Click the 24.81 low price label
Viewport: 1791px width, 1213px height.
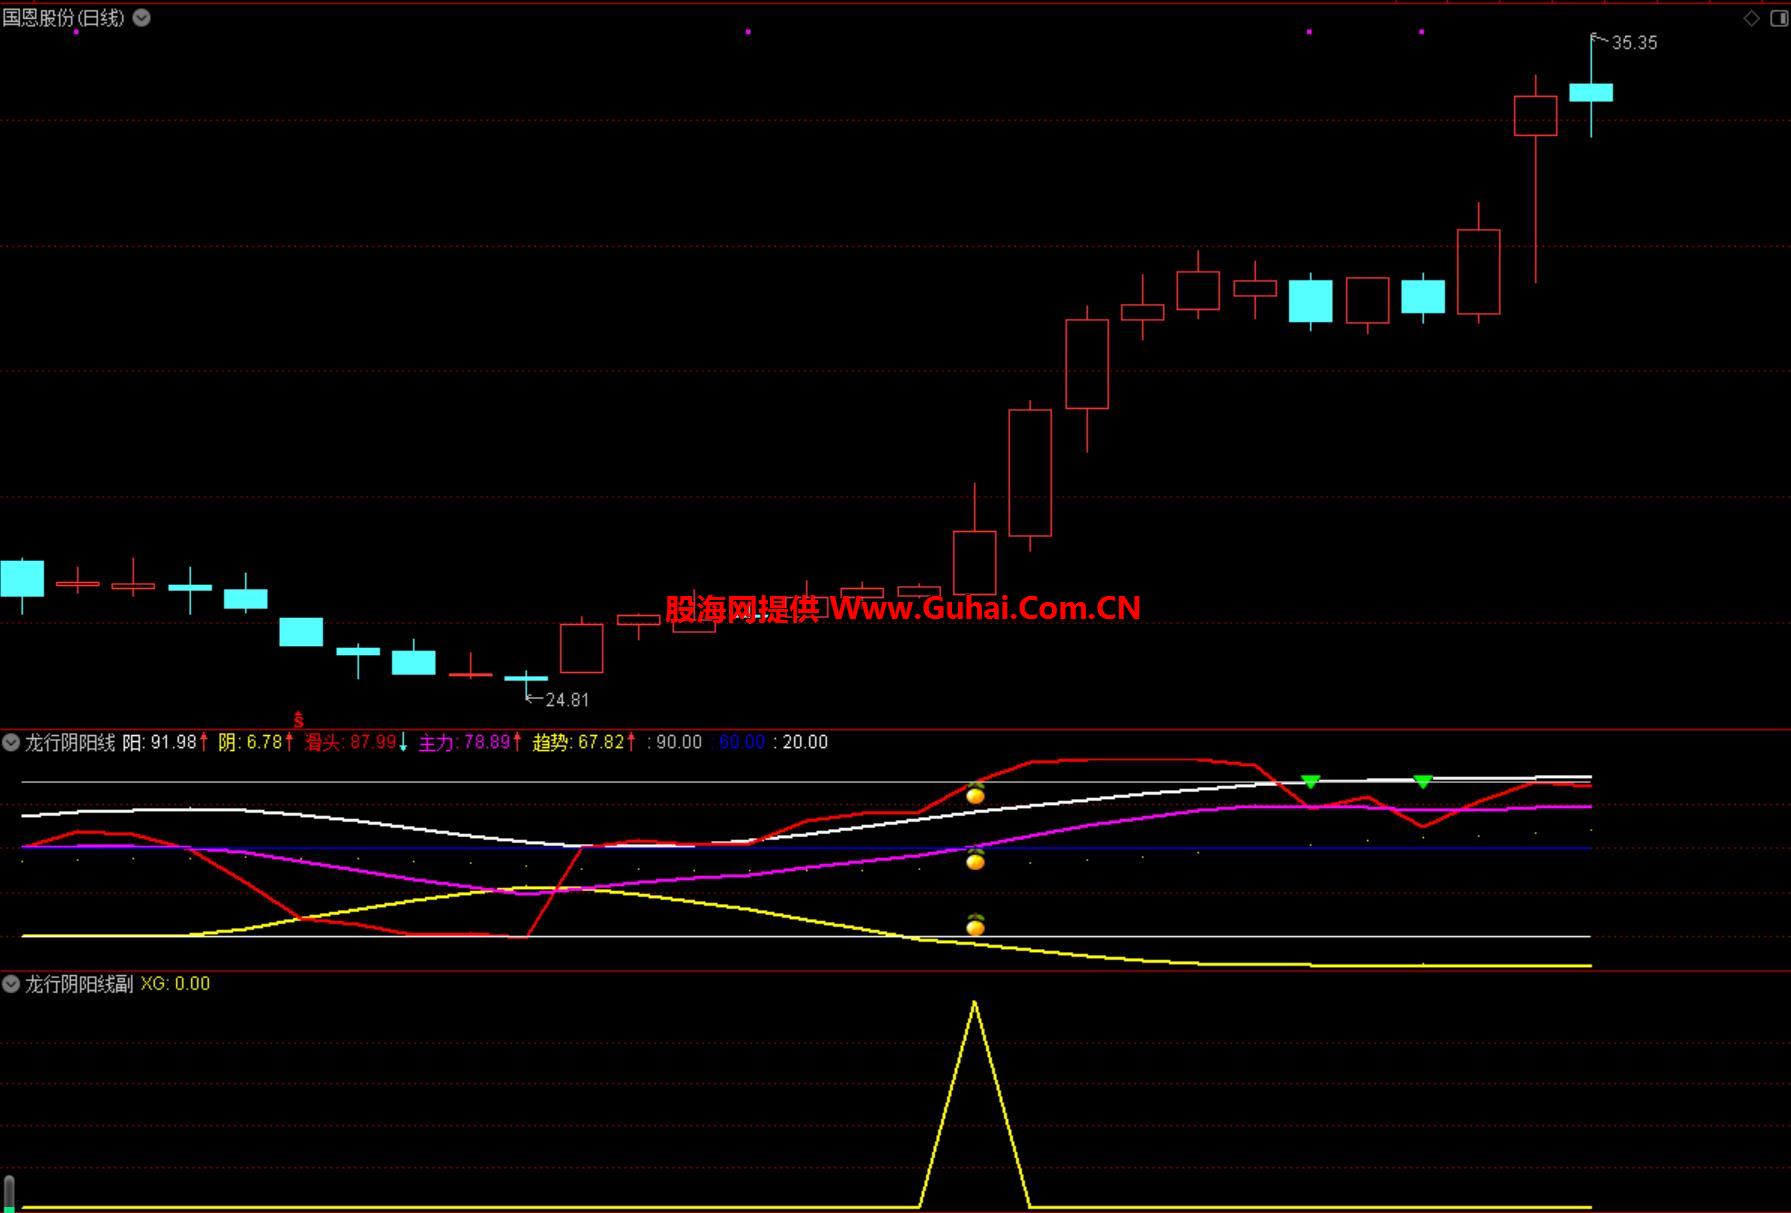click(567, 700)
